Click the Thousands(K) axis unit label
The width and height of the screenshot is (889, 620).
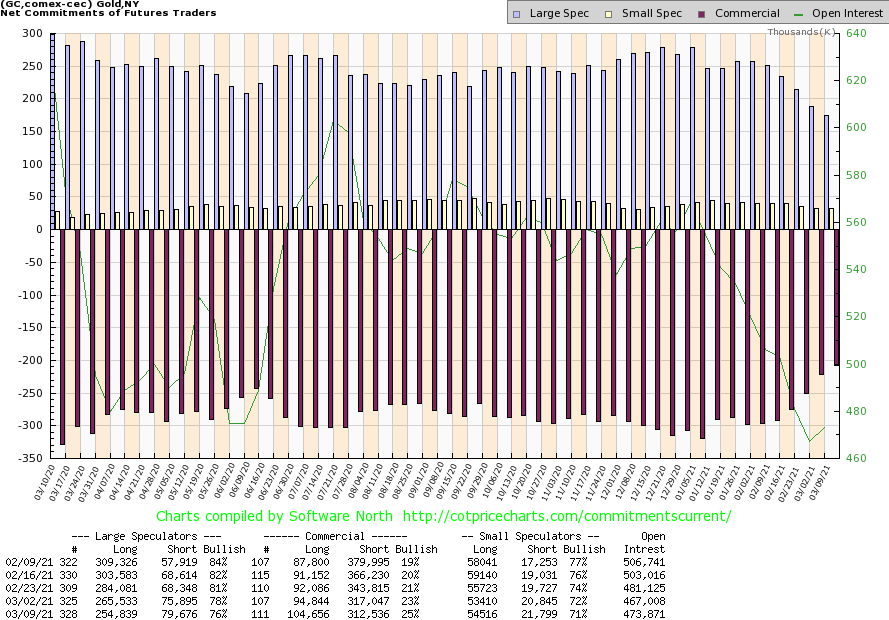point(802,32)
